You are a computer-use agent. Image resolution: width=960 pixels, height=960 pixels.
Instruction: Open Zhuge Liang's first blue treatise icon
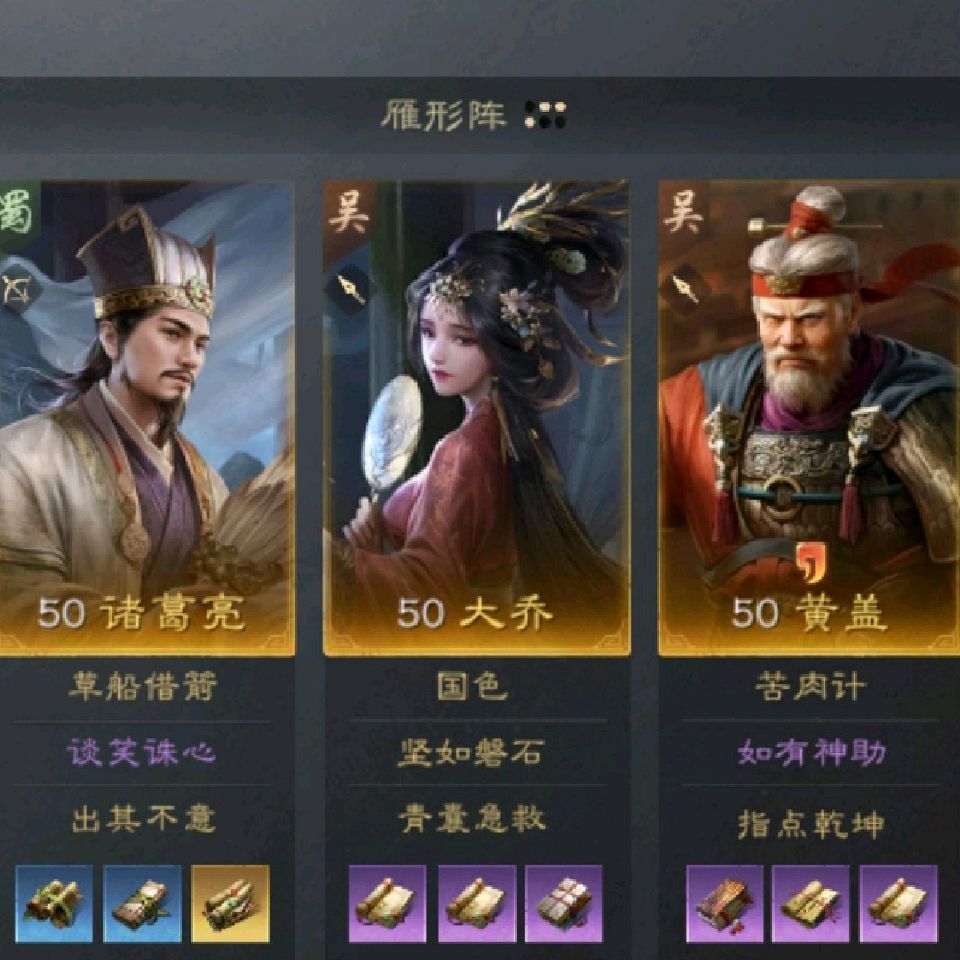[x=54, y=903]
